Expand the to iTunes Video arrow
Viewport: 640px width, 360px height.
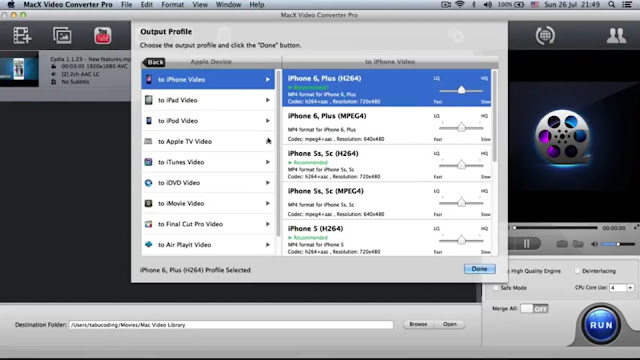(x=268, y=162)
